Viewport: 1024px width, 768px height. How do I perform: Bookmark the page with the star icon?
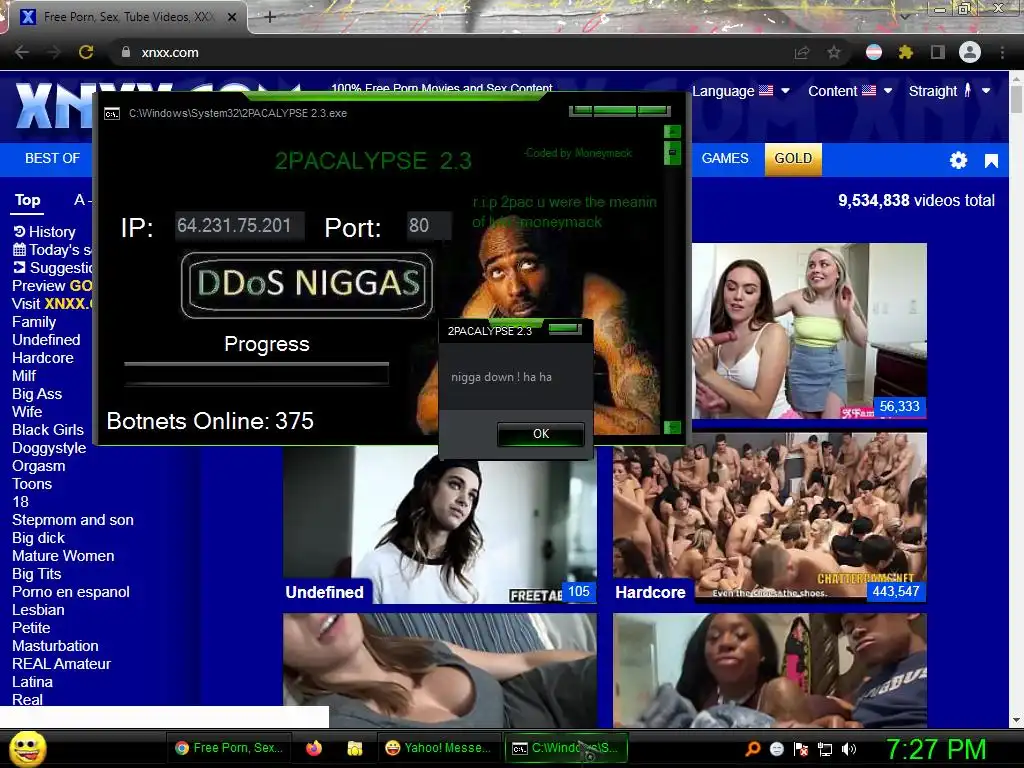(834, 52)
